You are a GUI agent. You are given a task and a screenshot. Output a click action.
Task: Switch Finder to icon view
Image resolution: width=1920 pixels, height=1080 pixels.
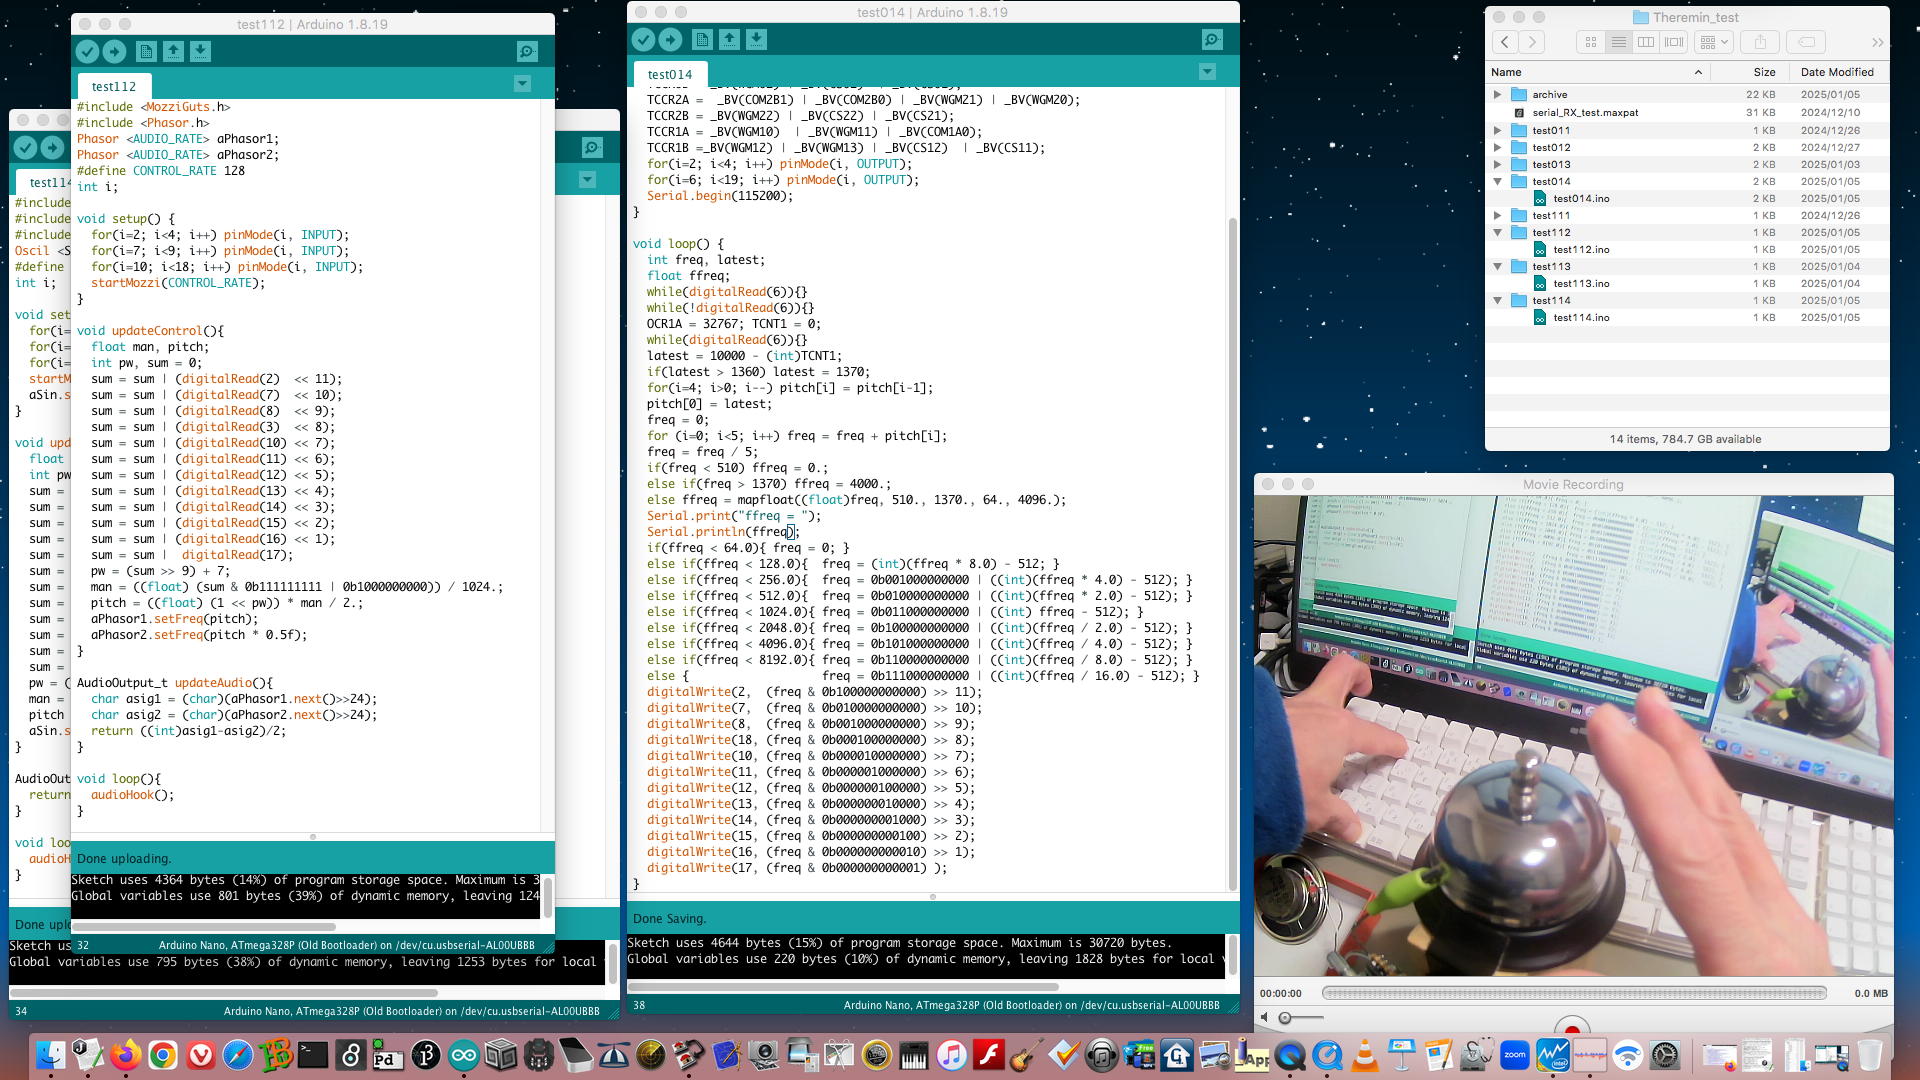[1591, 42]
